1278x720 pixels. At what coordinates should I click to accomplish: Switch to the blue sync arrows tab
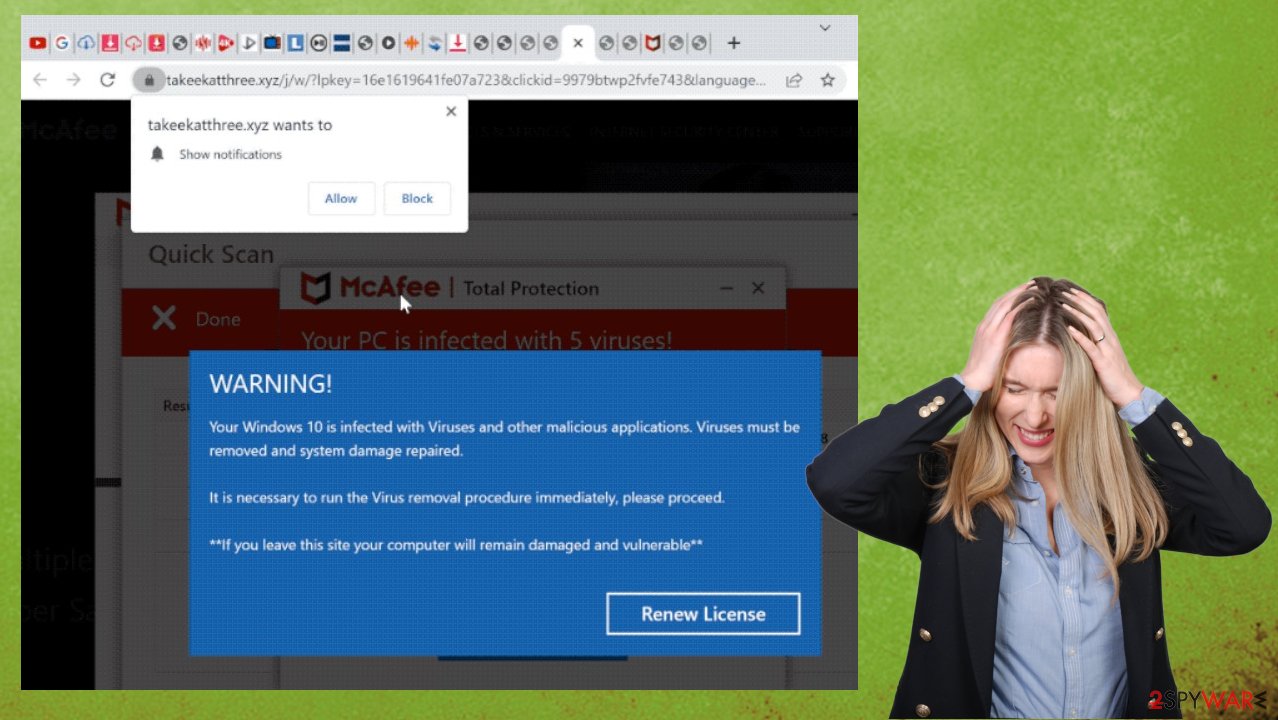tap(435, 43)
